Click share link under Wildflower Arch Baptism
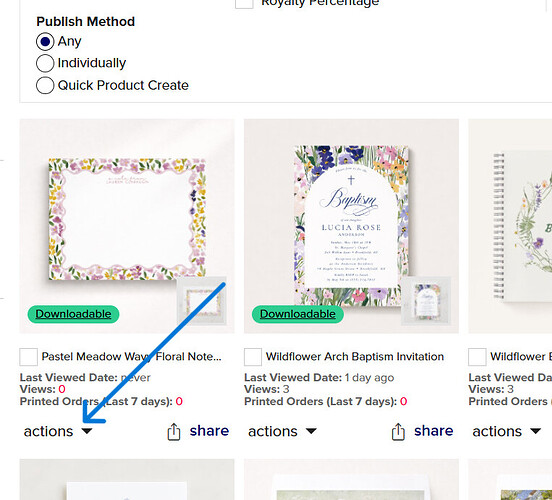The width and height of the screenshot is (552, 500). [x=434, y=431]
